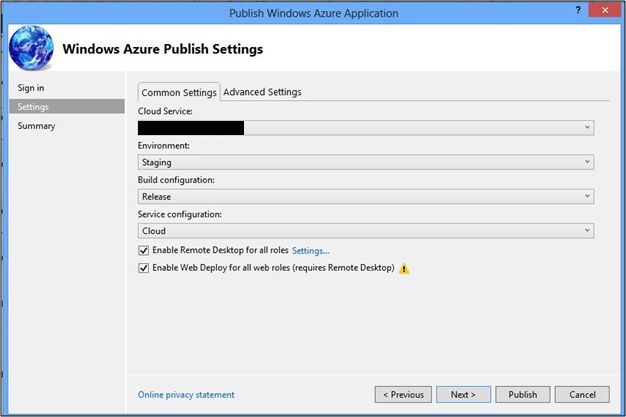Screen dimensions: 626x417
Task: Click the Publish button
Action: 522,394
